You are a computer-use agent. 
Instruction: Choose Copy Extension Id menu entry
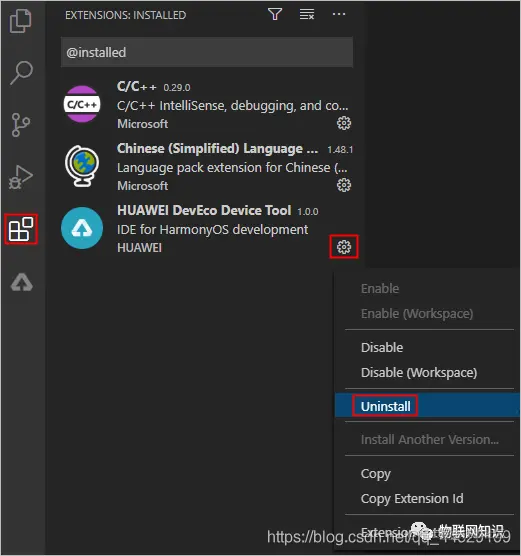412,499
